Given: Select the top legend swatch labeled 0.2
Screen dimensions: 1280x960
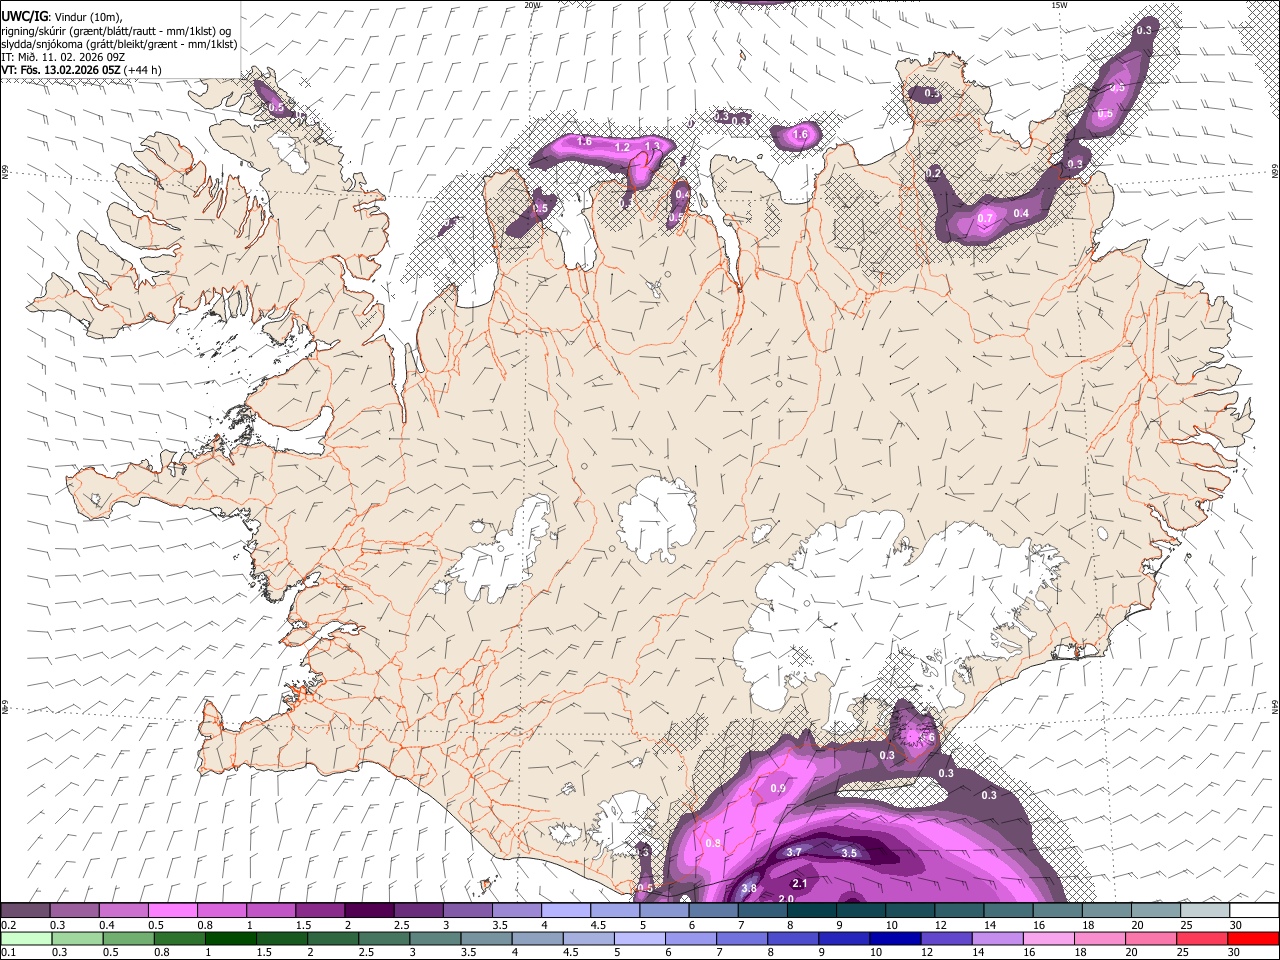Looking at the screenshot, I should tap(25, 911).
